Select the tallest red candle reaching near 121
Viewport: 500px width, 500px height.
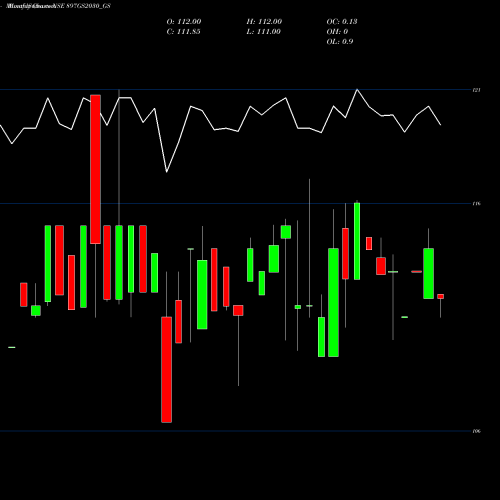pos(95,169)
